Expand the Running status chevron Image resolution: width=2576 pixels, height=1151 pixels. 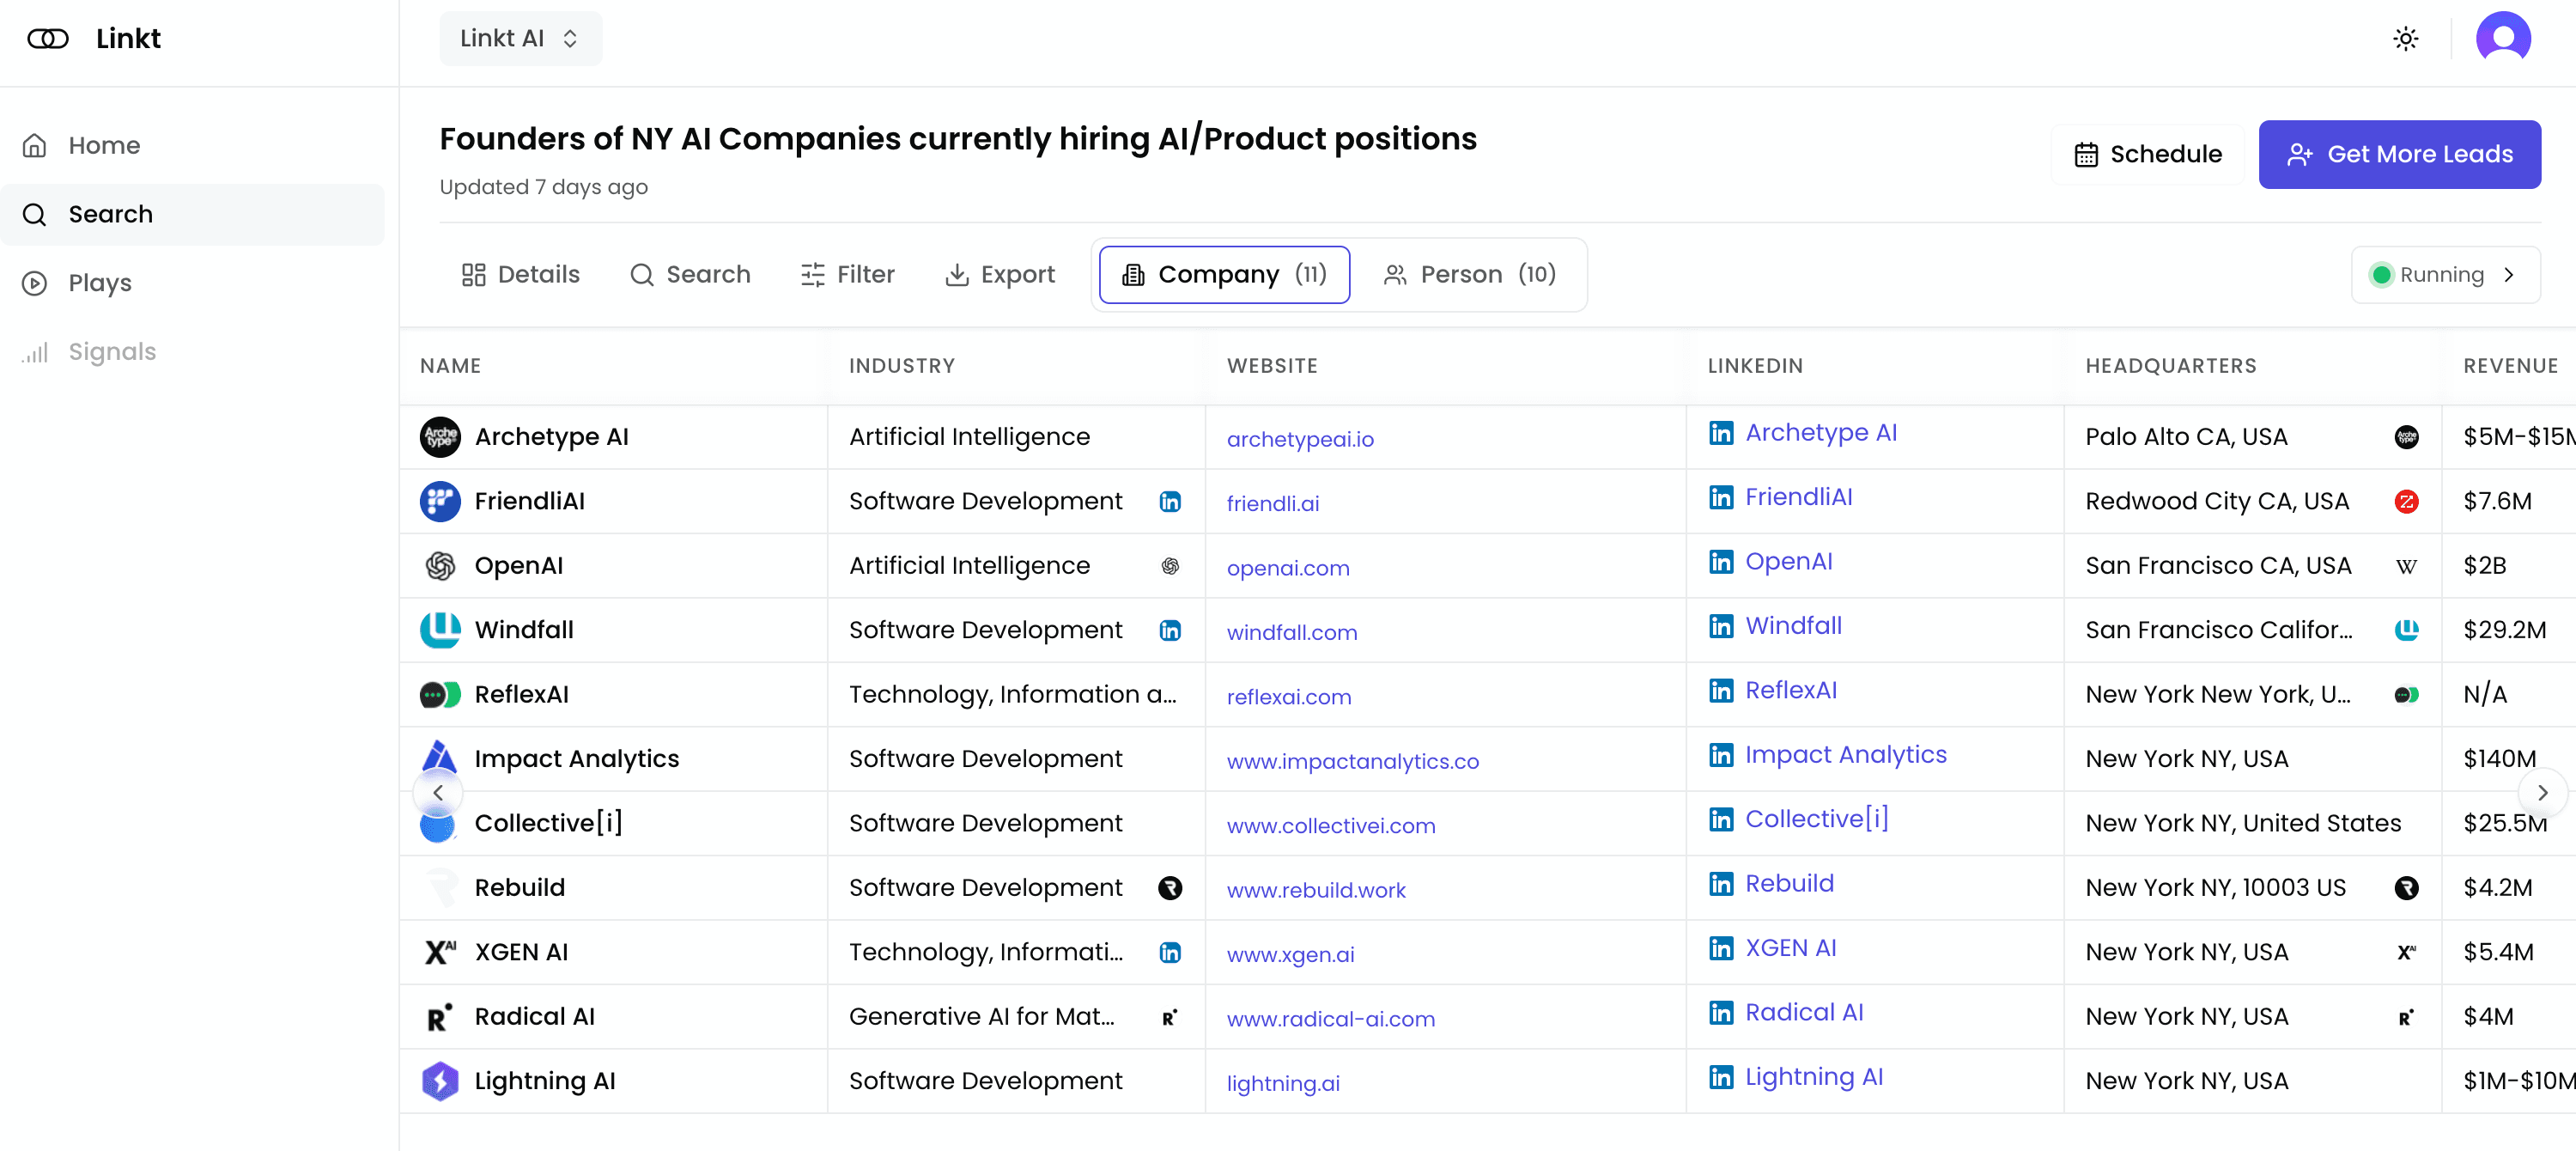point(2511,274)
